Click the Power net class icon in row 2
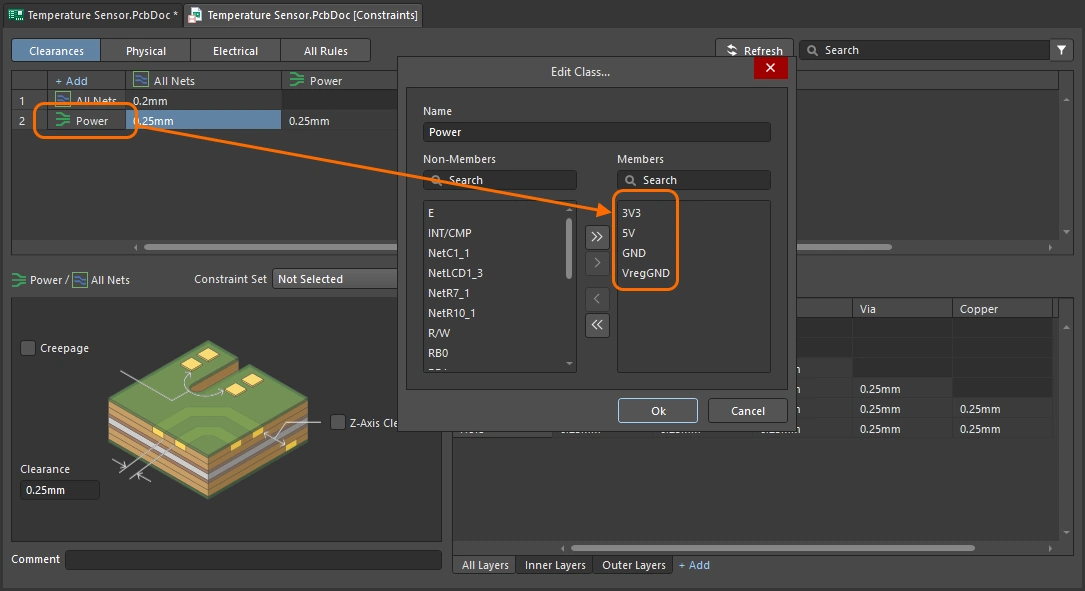Screen dimensions: 1085x591 coord(64,121)
